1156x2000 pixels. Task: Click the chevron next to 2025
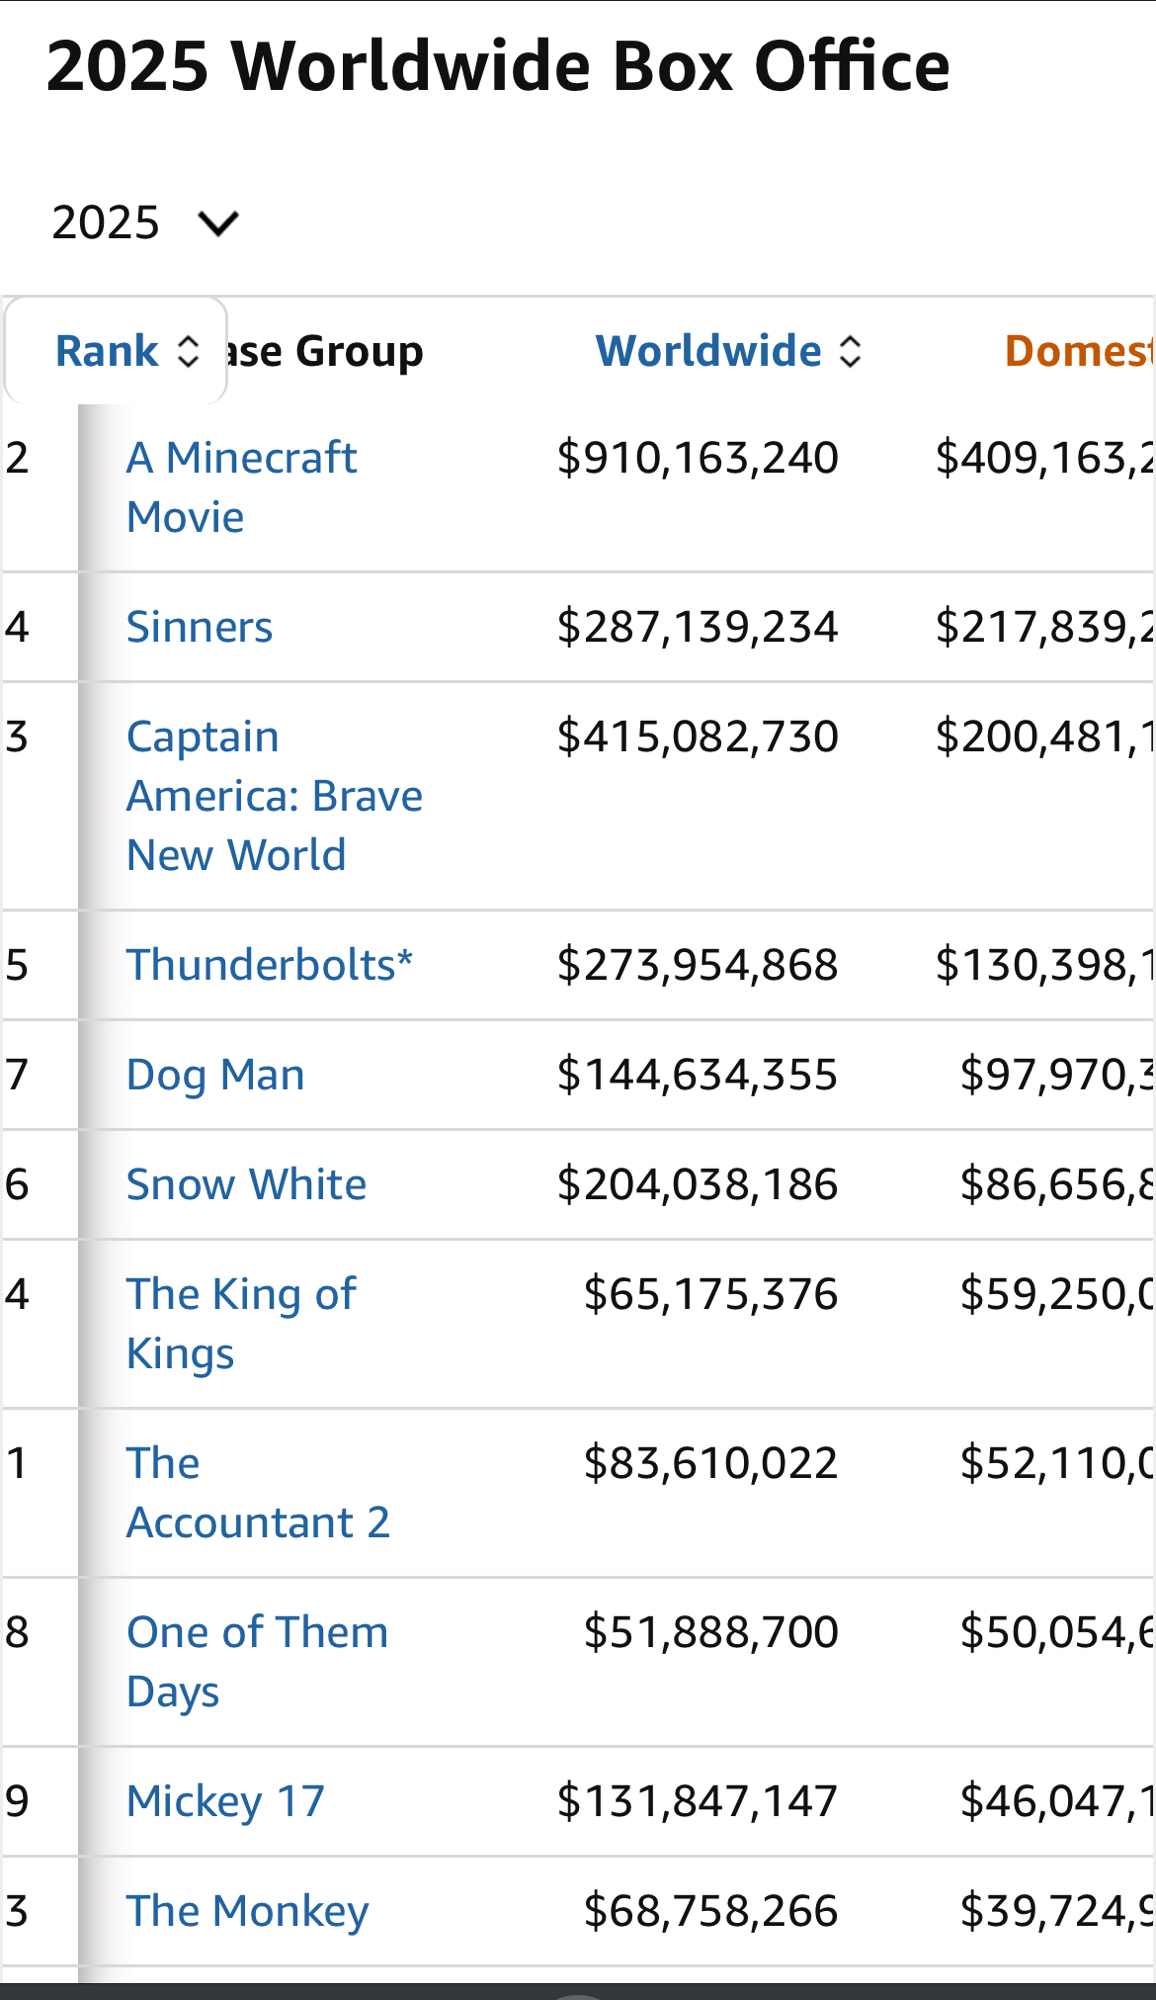(218, 223)
